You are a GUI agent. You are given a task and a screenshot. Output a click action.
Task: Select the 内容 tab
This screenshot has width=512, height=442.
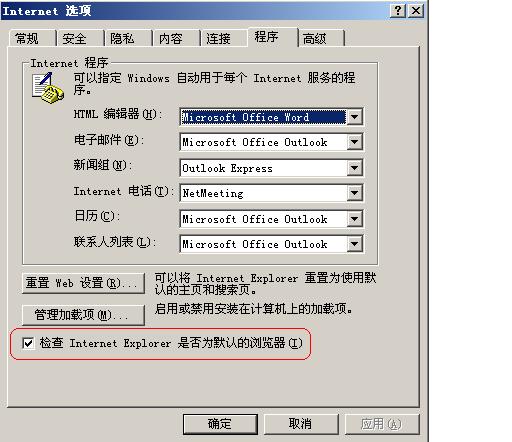pyautogui.click(x=176, y=38)
